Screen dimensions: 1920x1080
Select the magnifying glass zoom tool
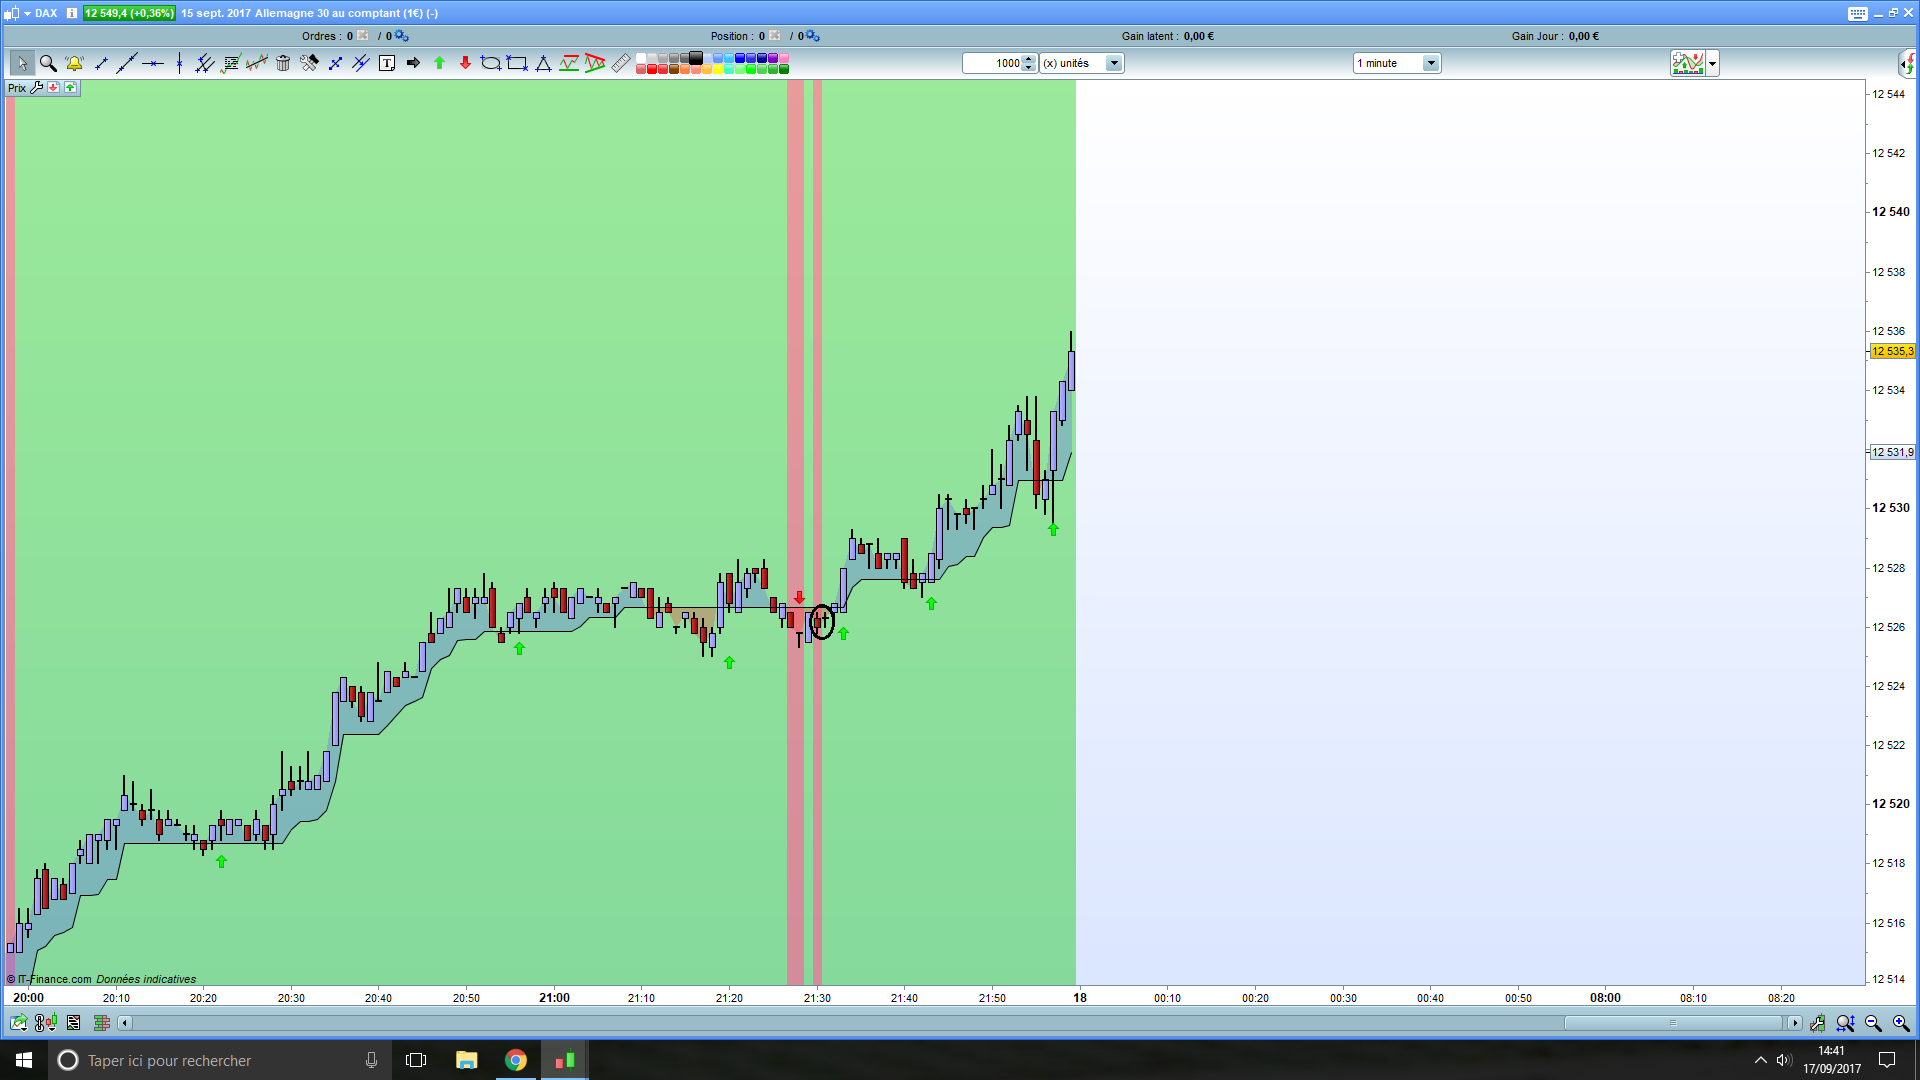point(48,63)
